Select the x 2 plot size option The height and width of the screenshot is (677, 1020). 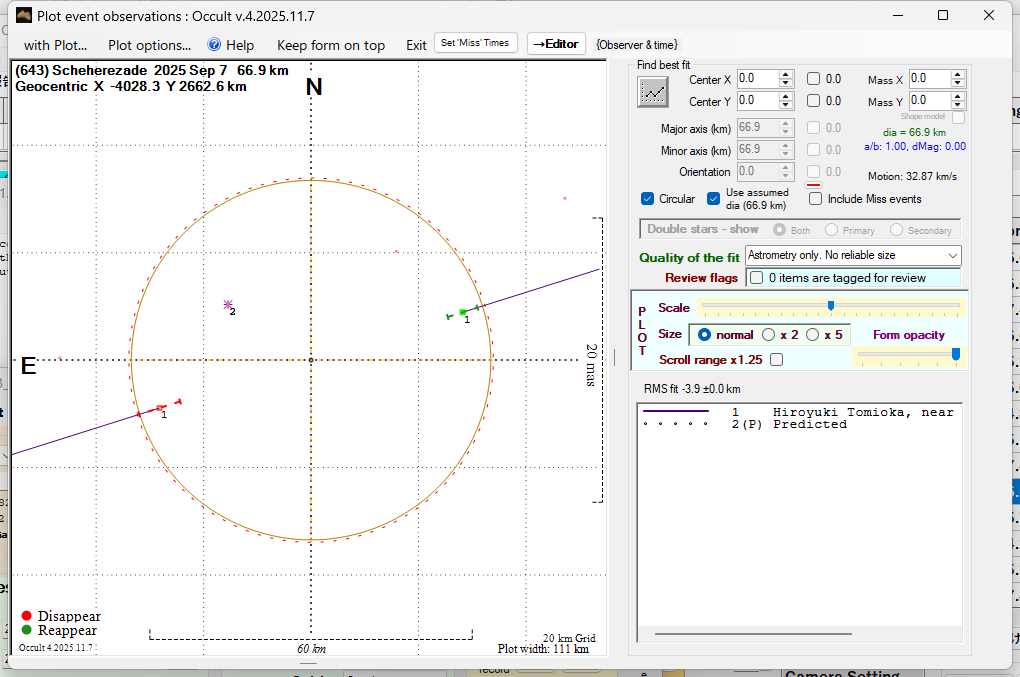[769, 335]
